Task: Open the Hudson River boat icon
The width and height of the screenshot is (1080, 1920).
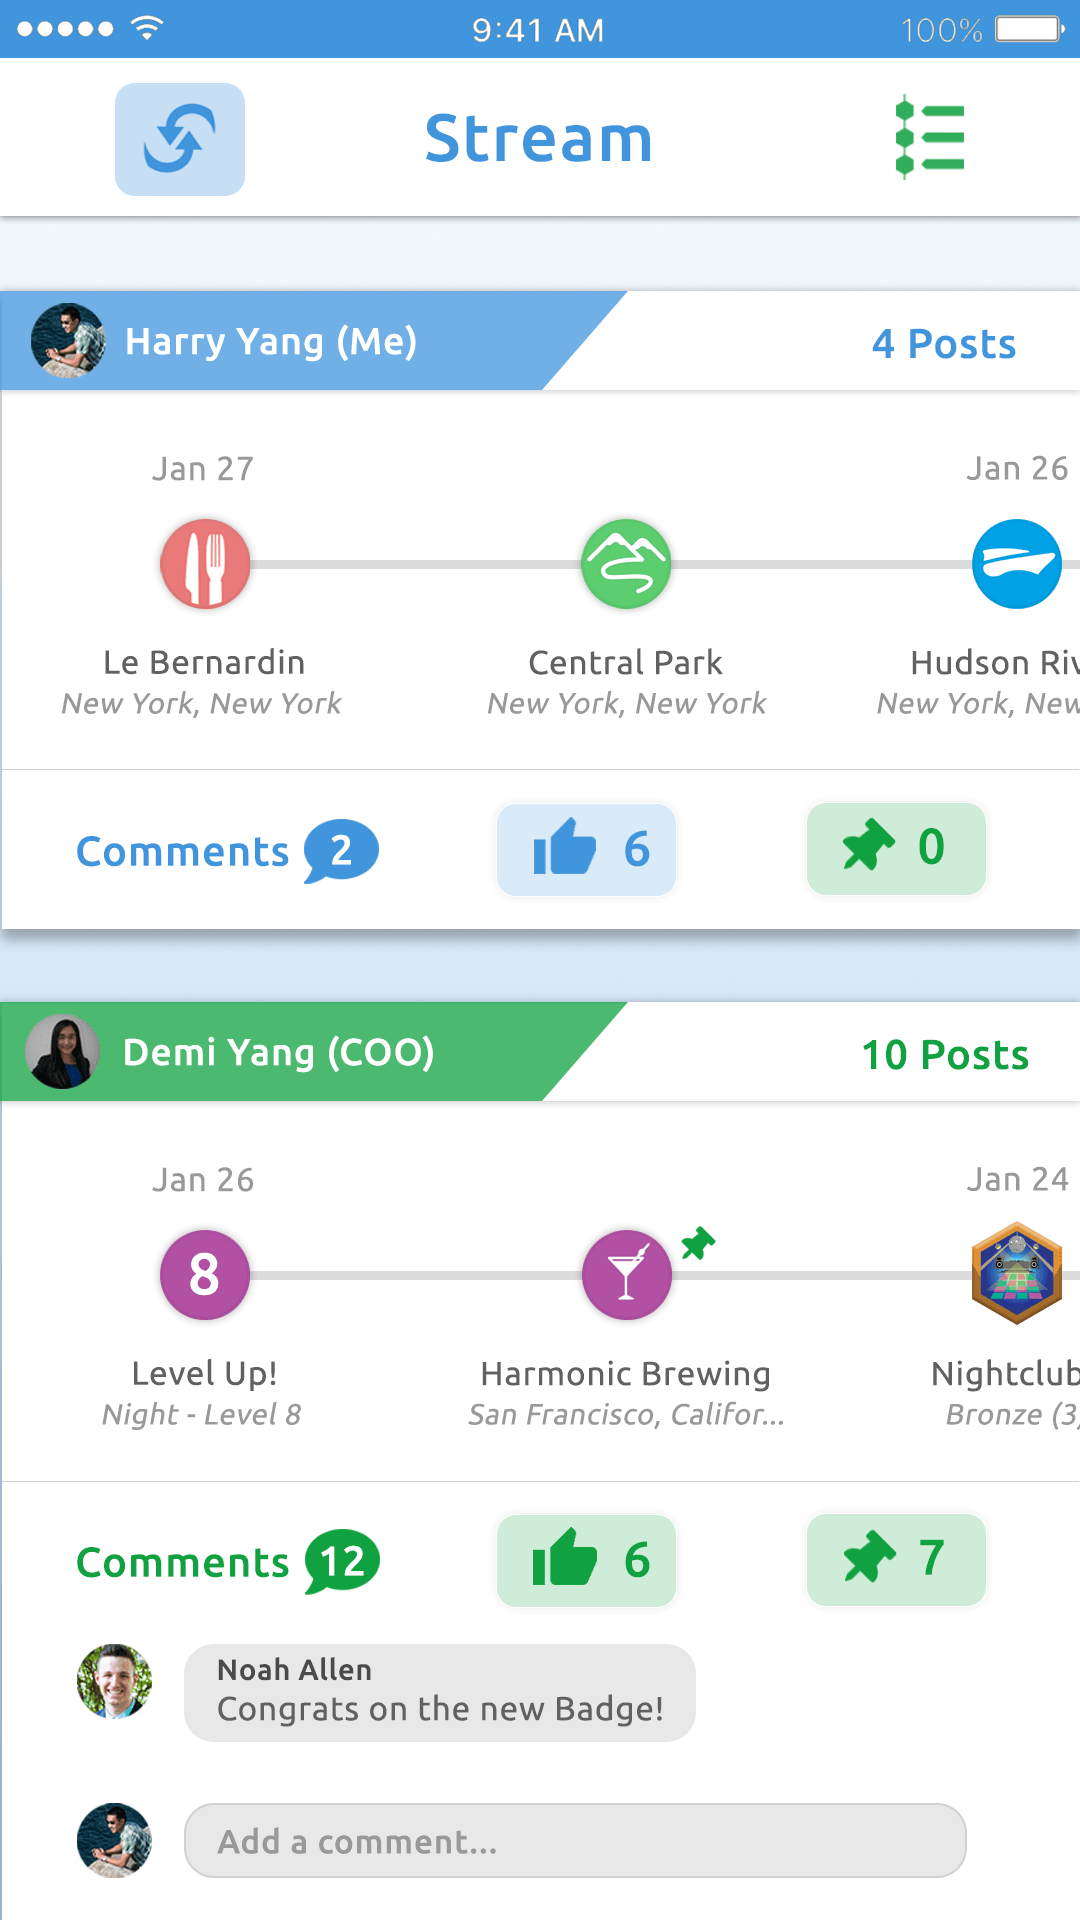Action: [x=1017, y=564]
